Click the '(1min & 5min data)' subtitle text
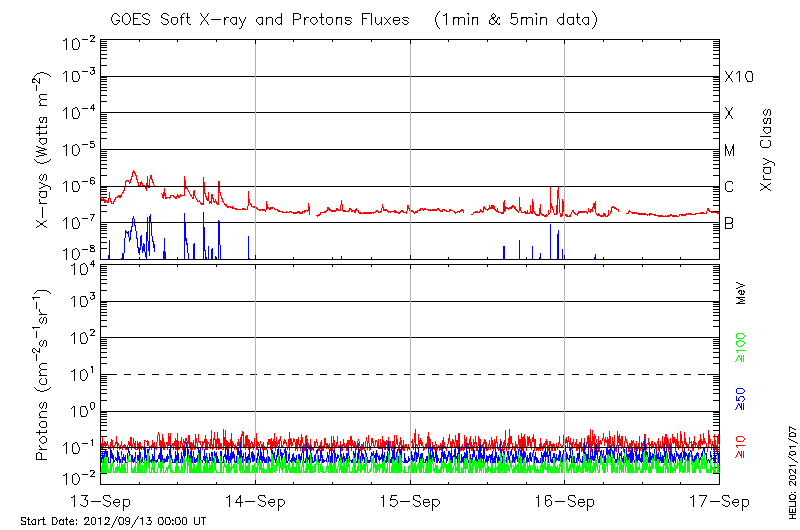Image resolution: width=800 pixels, height=530 pixels. point(511,20)
